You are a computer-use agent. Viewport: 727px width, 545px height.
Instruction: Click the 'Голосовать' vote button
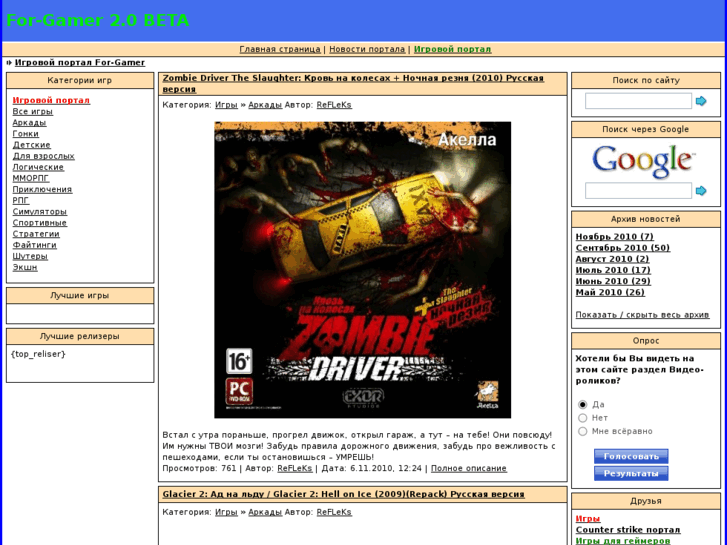pyautogui.click(x=631, y=456)
